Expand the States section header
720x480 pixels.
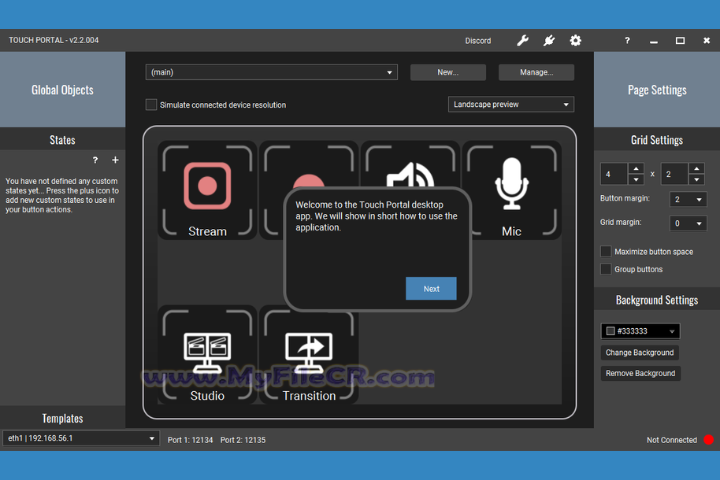click(x=62, y=140)
